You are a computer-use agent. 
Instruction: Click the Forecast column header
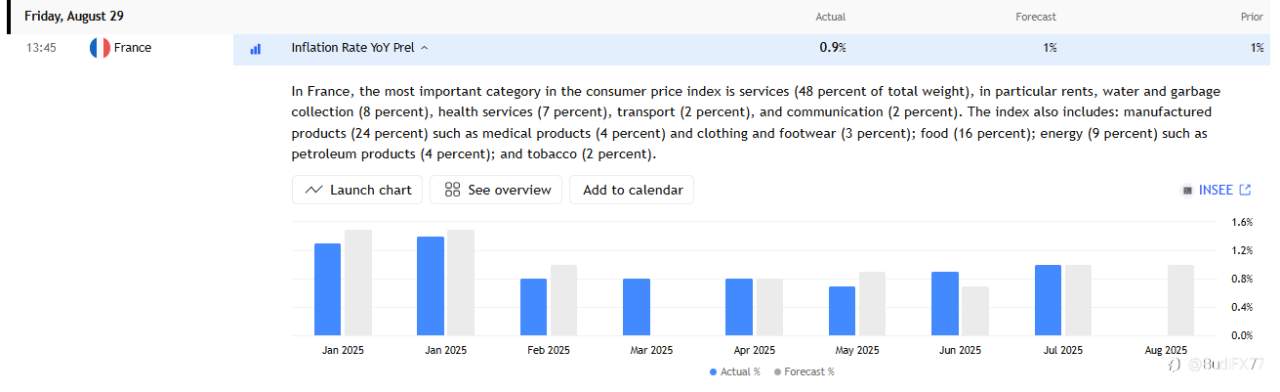1036,17
